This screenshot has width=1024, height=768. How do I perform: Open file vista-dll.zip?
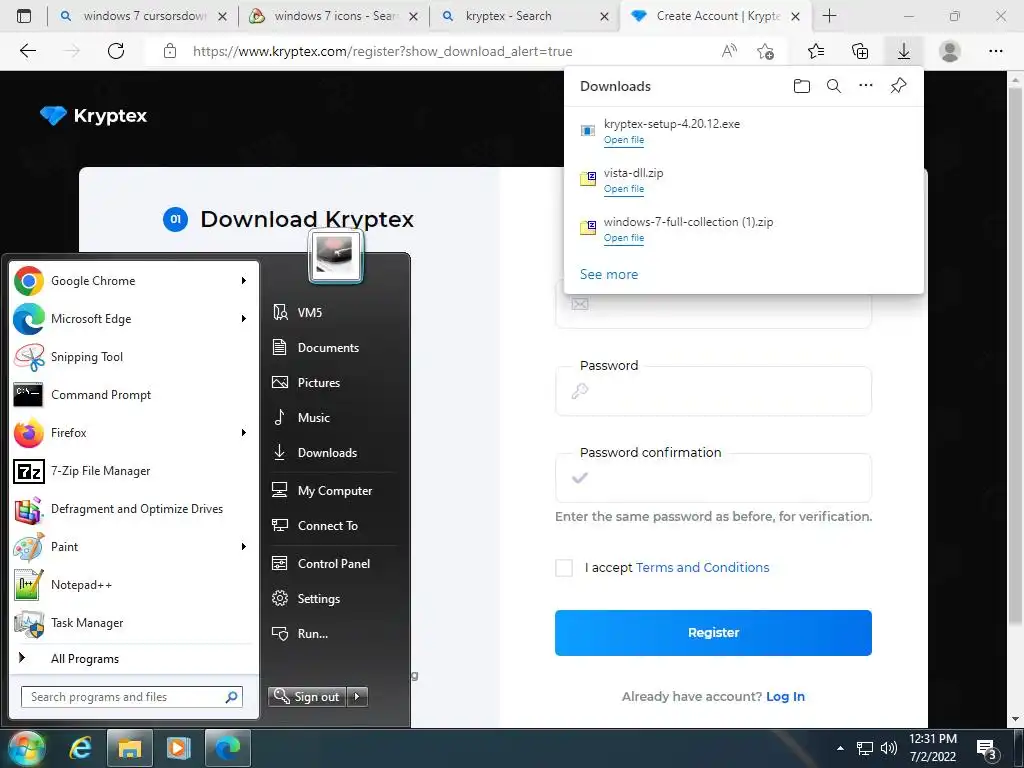tap(624, 189)
